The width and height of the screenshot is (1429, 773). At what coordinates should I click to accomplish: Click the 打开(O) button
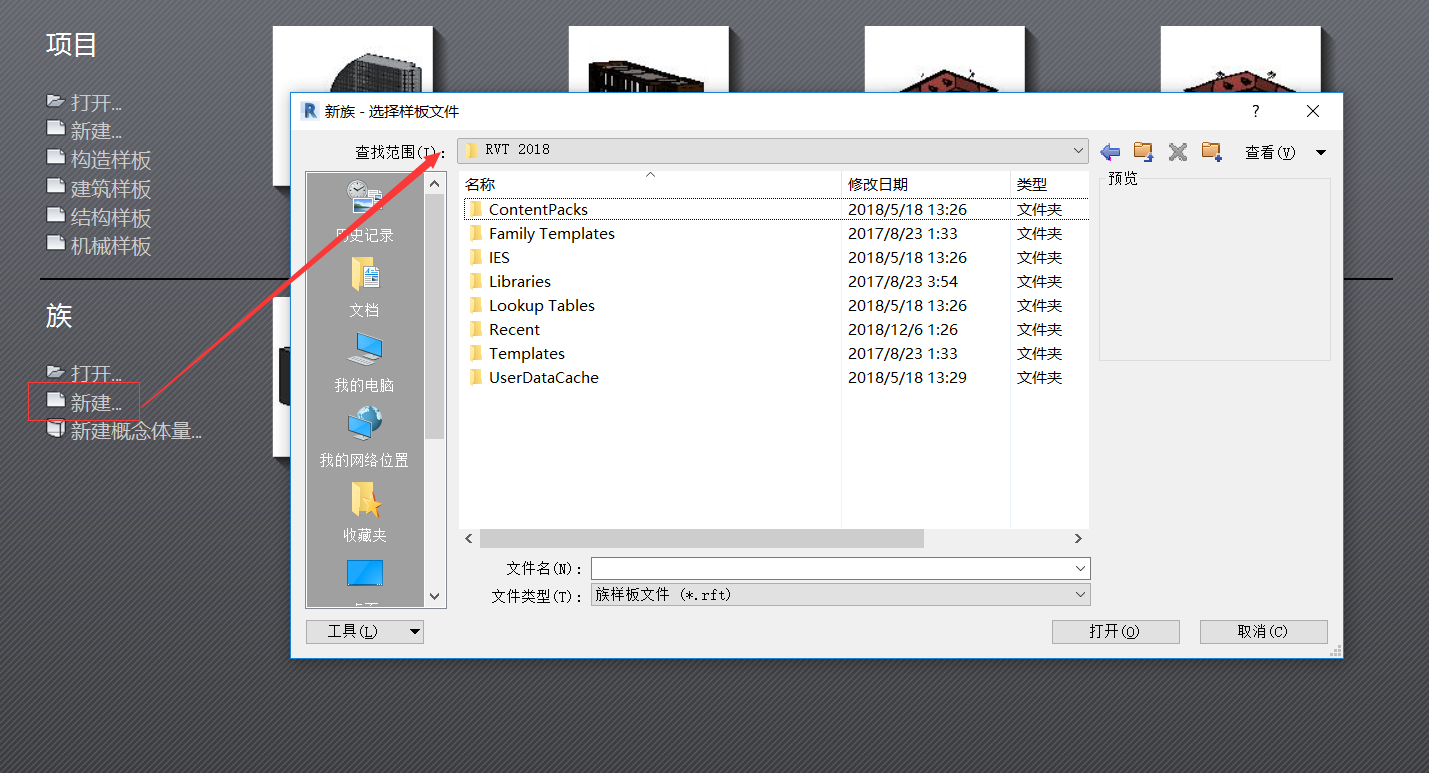coord(1115,632)
